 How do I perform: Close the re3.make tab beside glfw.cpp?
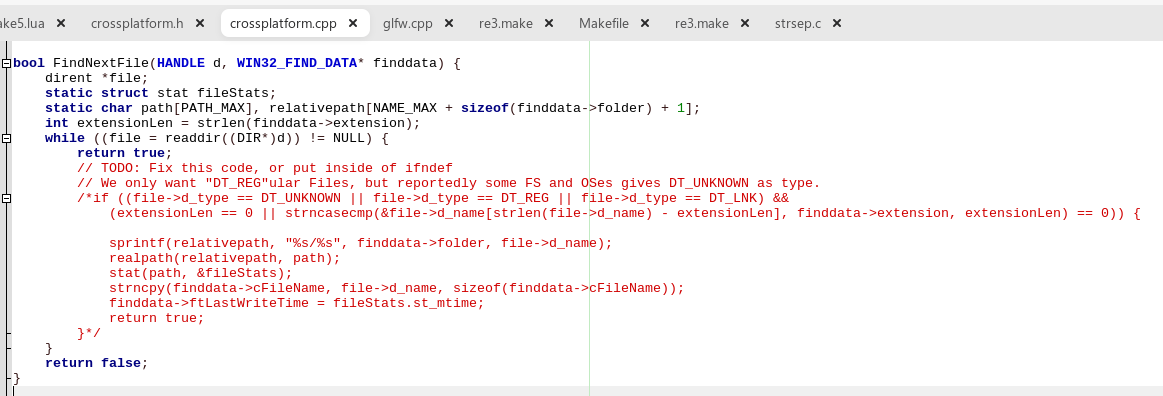click(549, 23)
